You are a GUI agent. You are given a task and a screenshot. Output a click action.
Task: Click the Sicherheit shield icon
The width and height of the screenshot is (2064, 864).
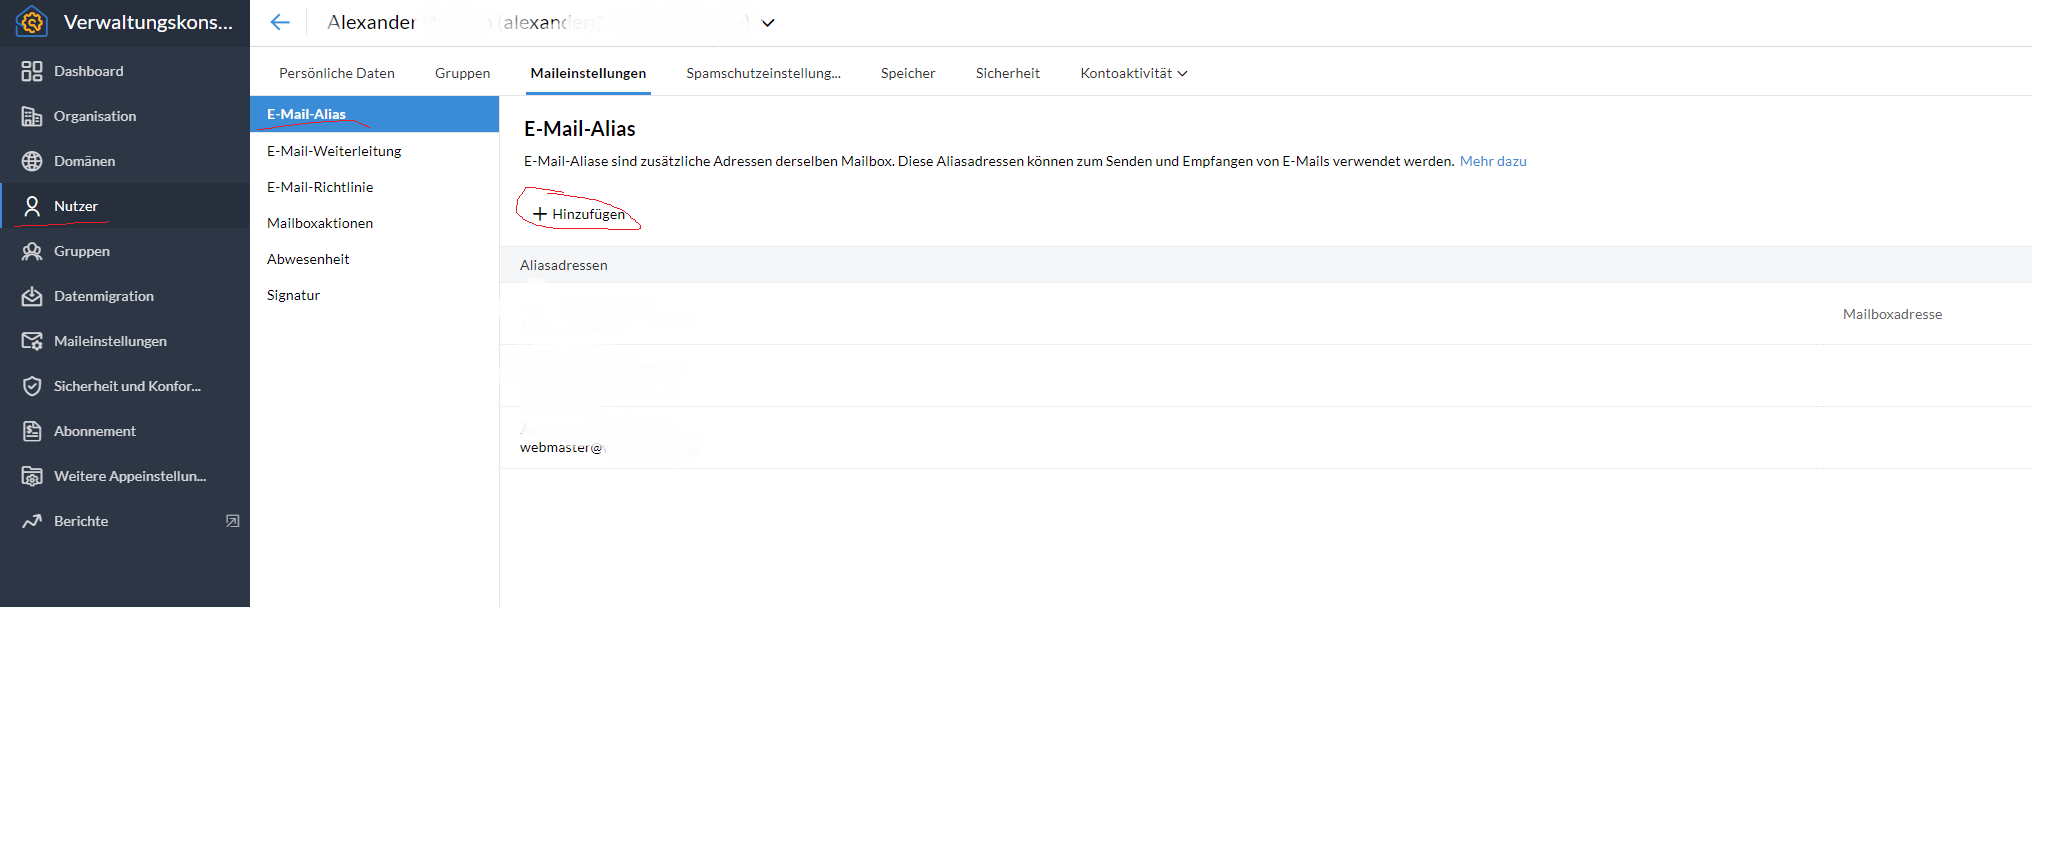coord(32,386)
